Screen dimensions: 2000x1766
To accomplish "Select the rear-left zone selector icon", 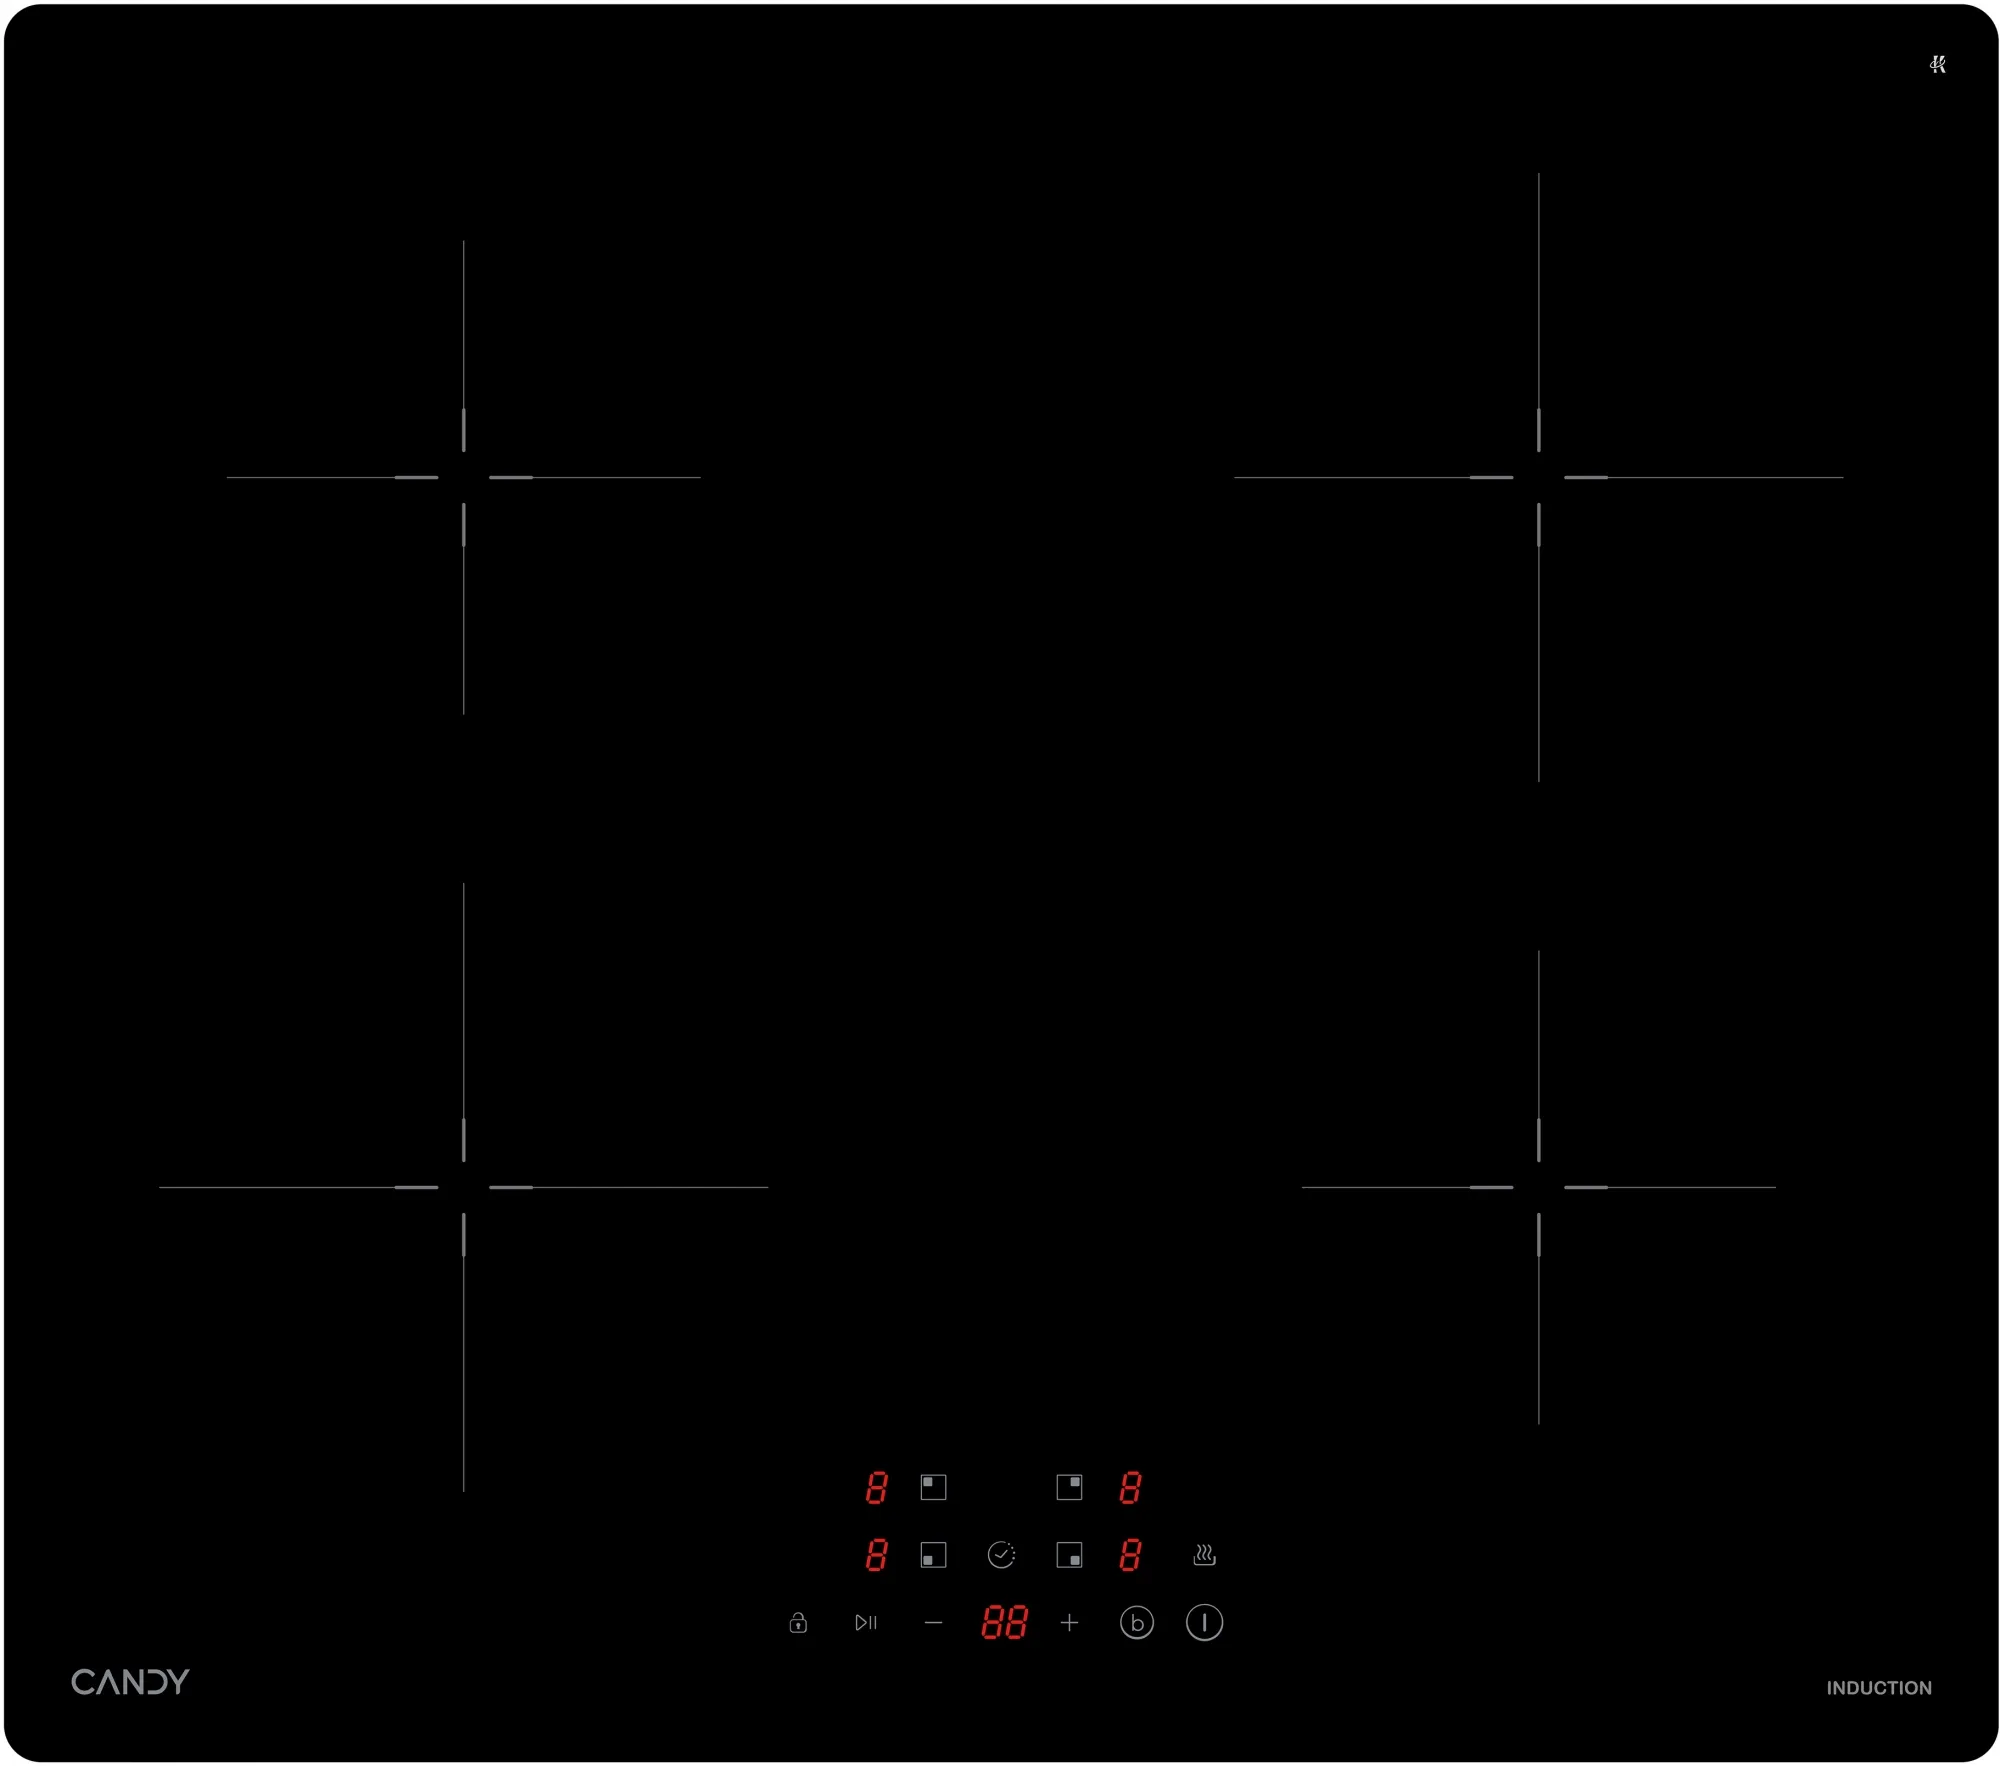I will click(x=933, y=1486).
